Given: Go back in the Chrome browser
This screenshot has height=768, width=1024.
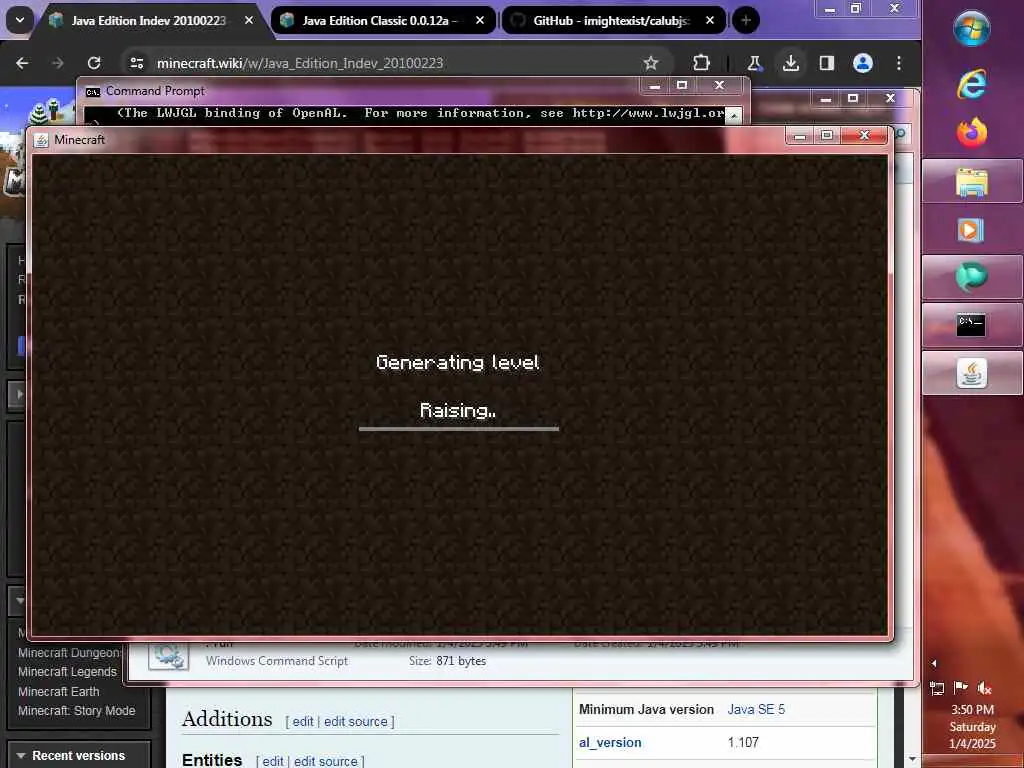Looking at the screenshot, I should pos(22,63).
